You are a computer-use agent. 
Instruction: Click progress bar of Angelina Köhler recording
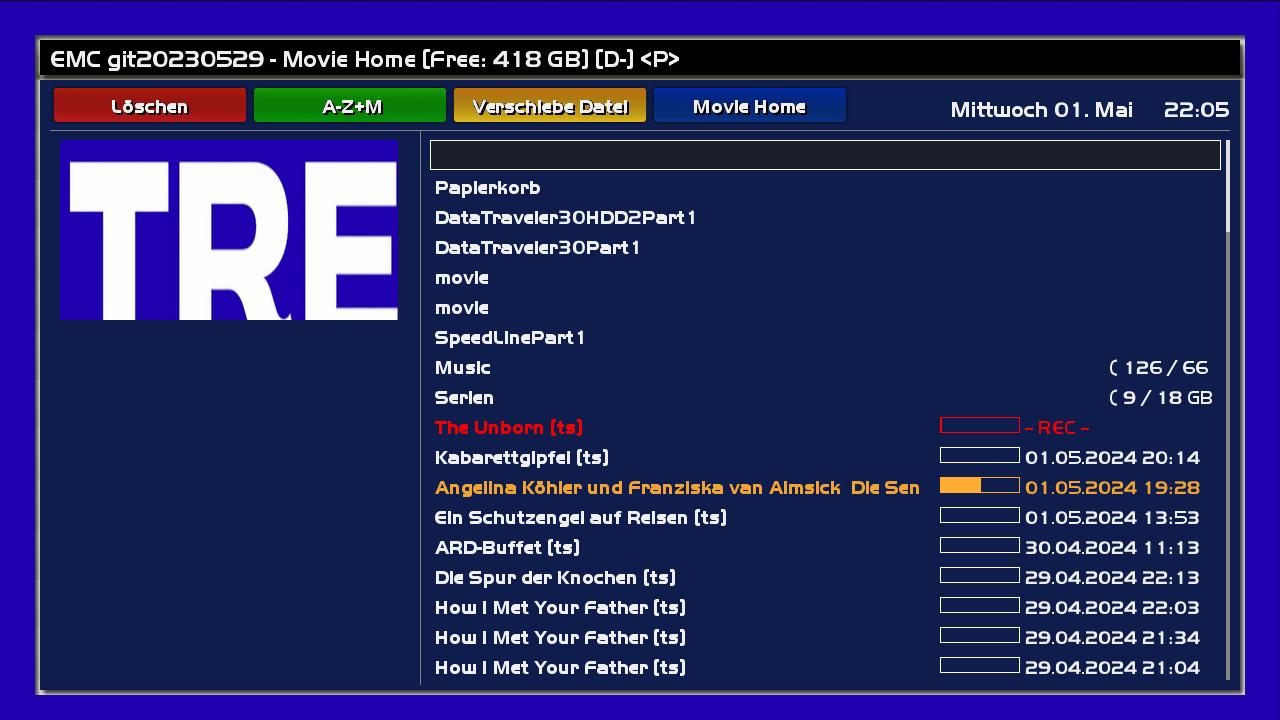(x=979, y=486)
